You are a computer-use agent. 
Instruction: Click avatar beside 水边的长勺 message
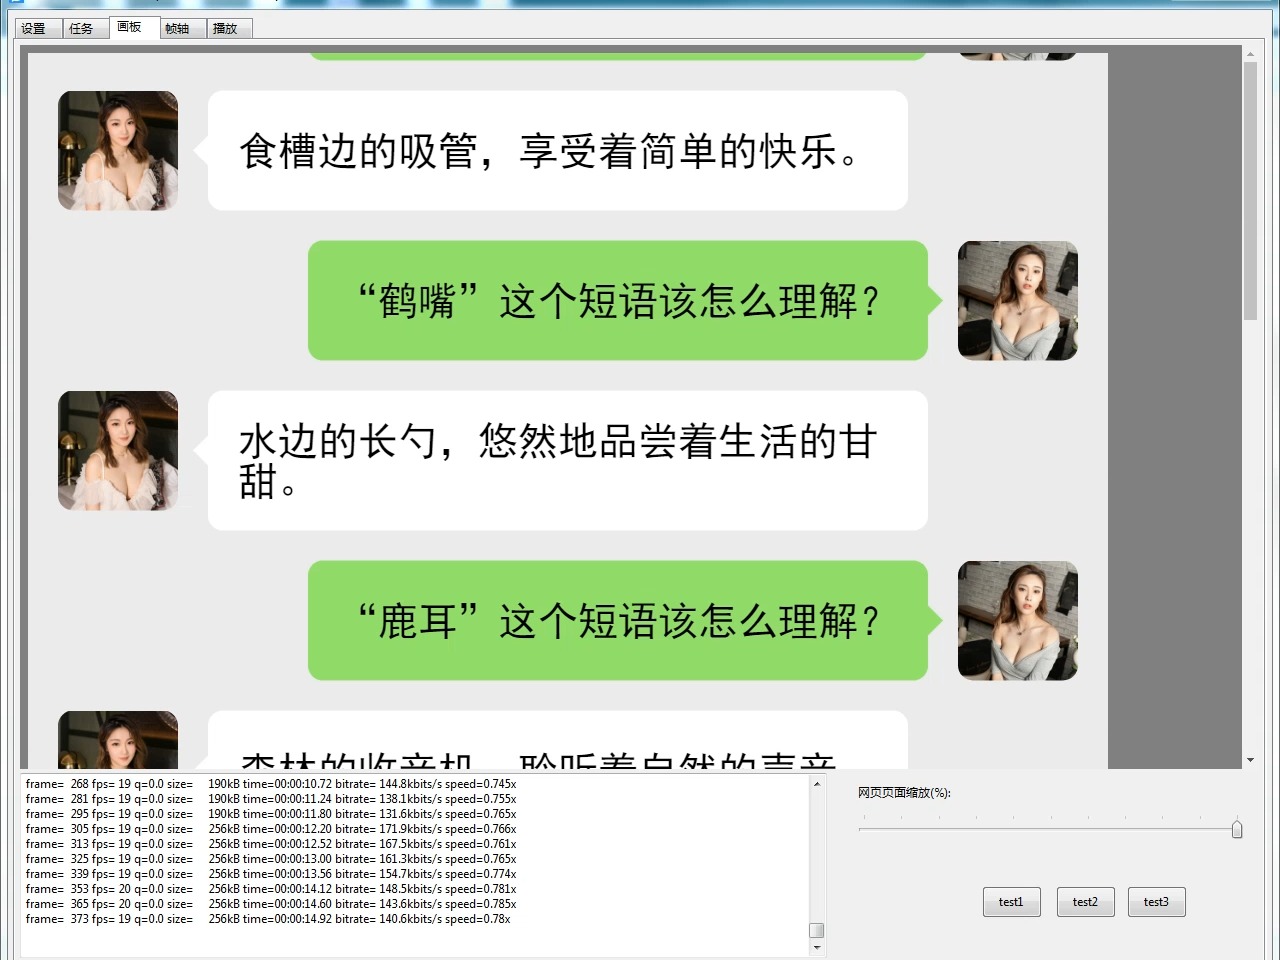[x=118, y=451]
